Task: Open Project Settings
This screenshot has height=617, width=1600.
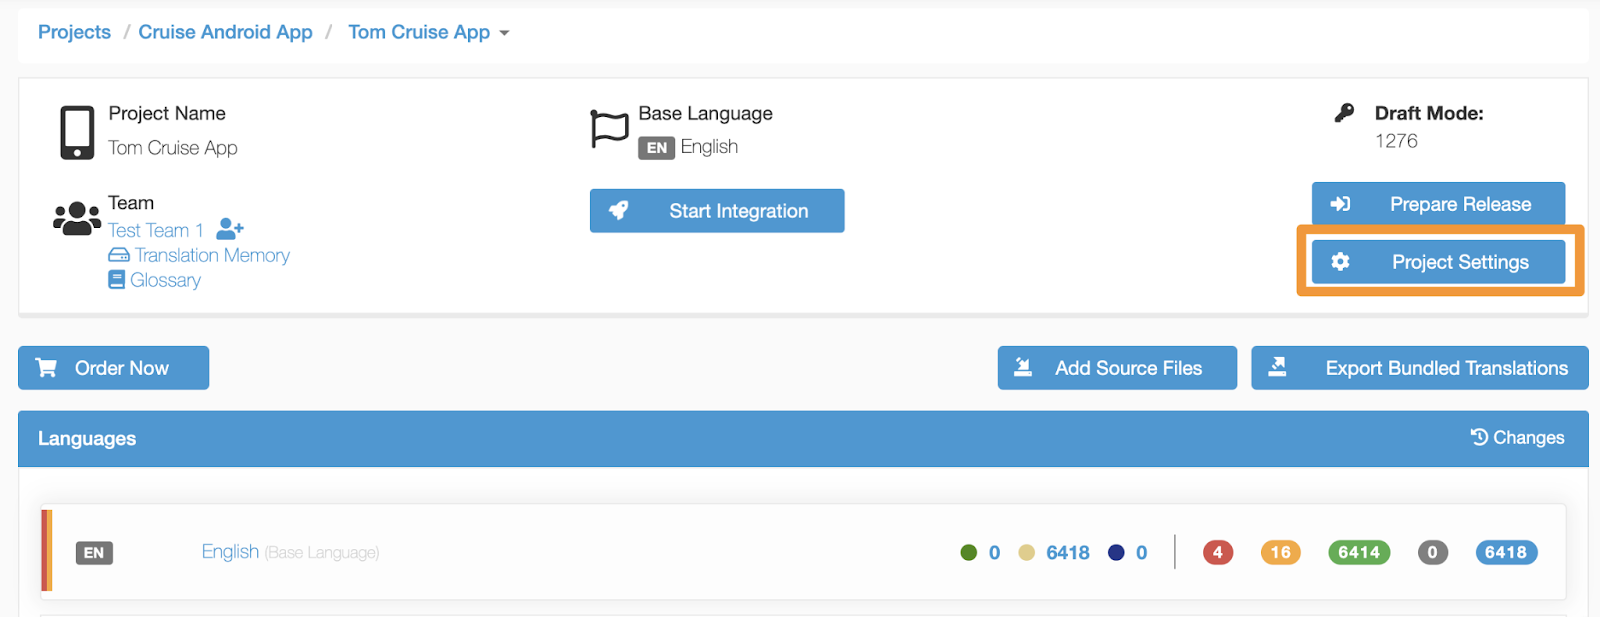Action: [x=1438, y=262]
